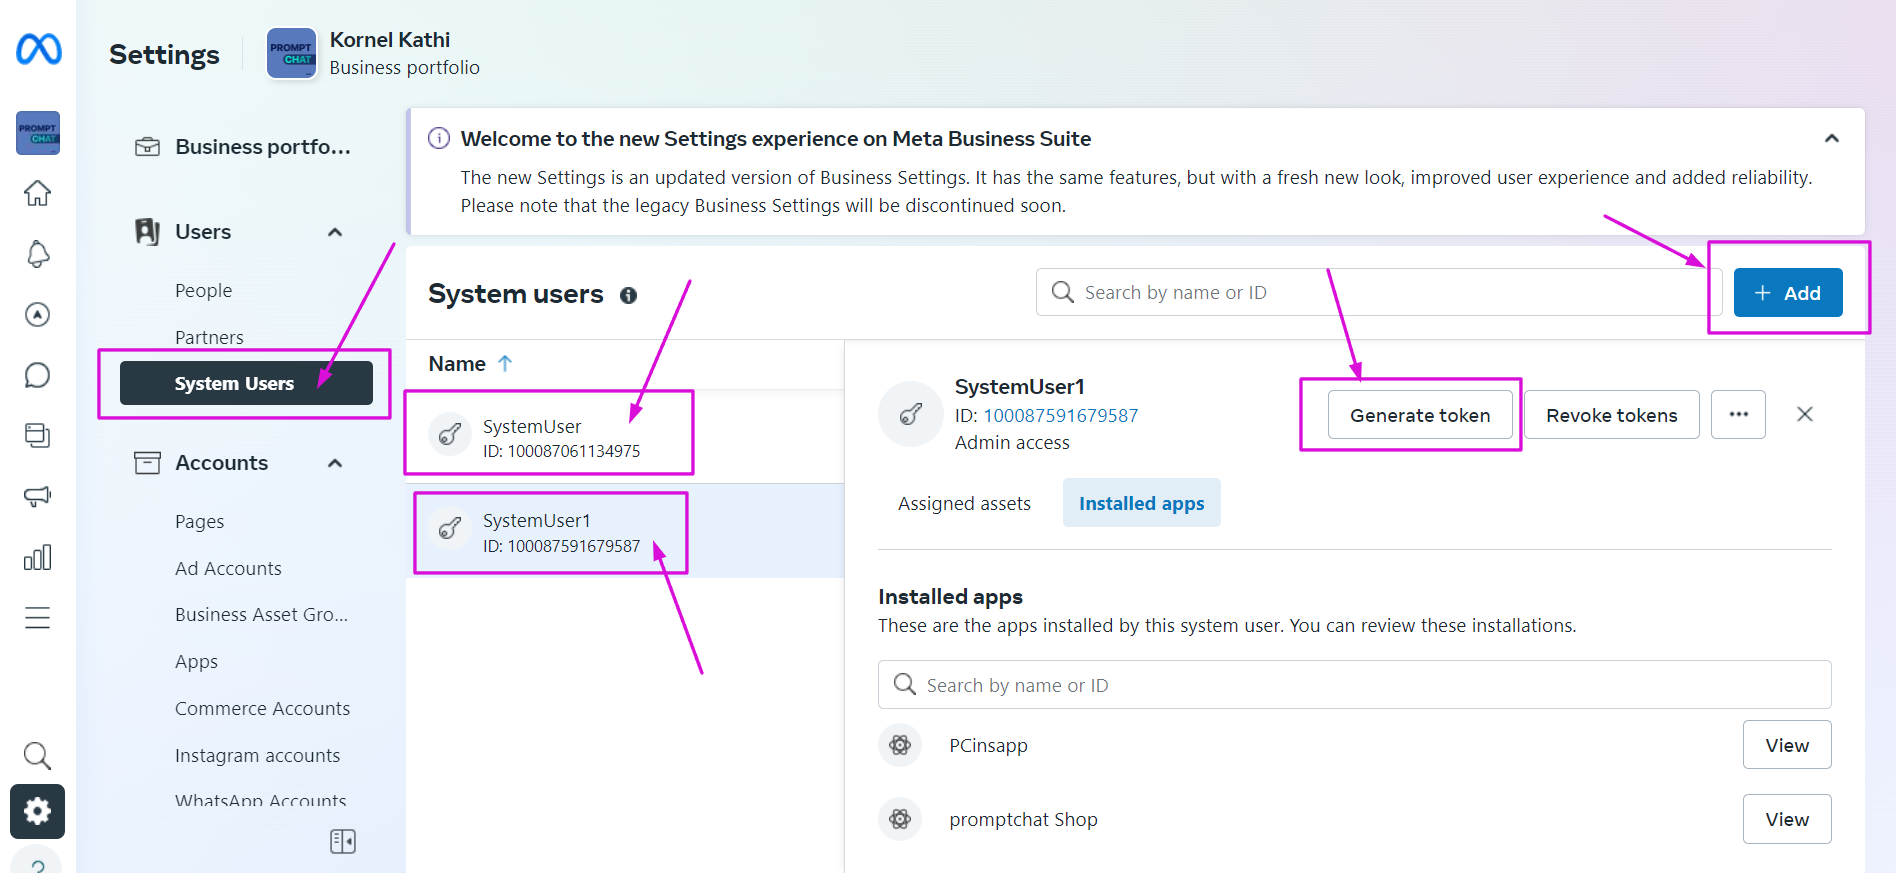Open Business Asset Groups settings
This screenshot has width=1896, height=873.
tap(261, 615)
